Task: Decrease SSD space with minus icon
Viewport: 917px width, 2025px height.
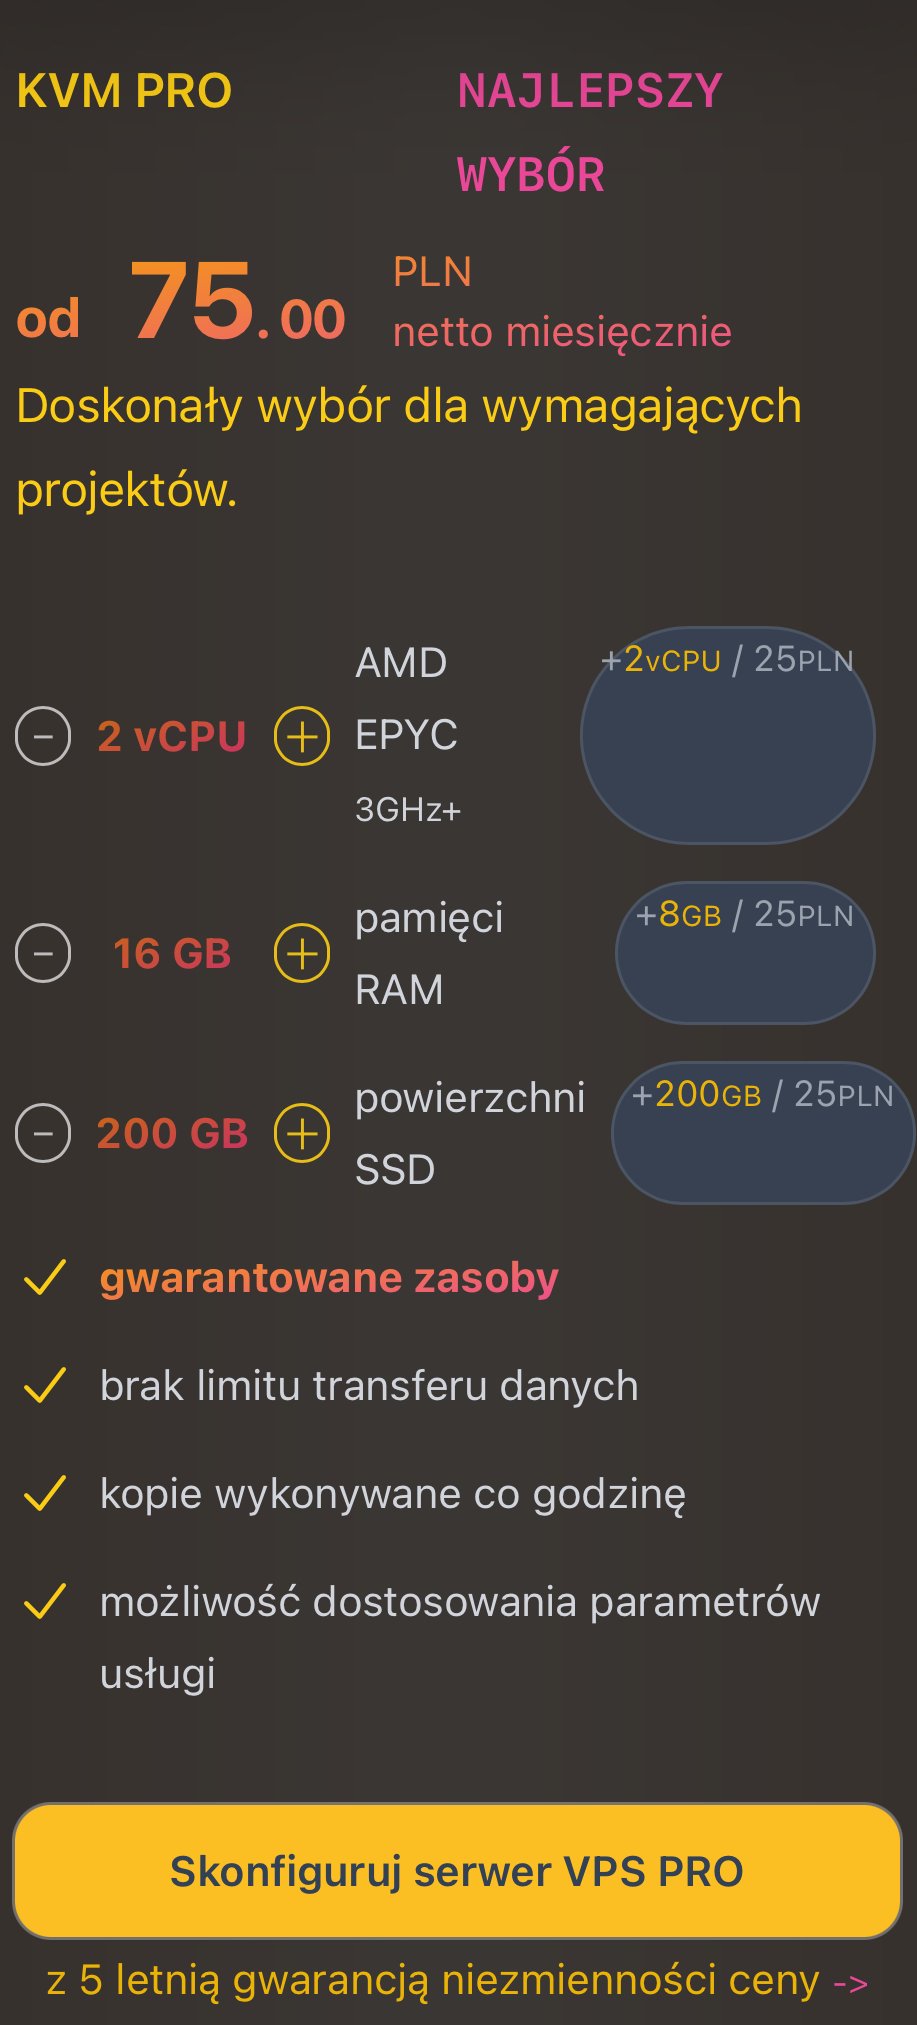Action: tap(43, 1133)
